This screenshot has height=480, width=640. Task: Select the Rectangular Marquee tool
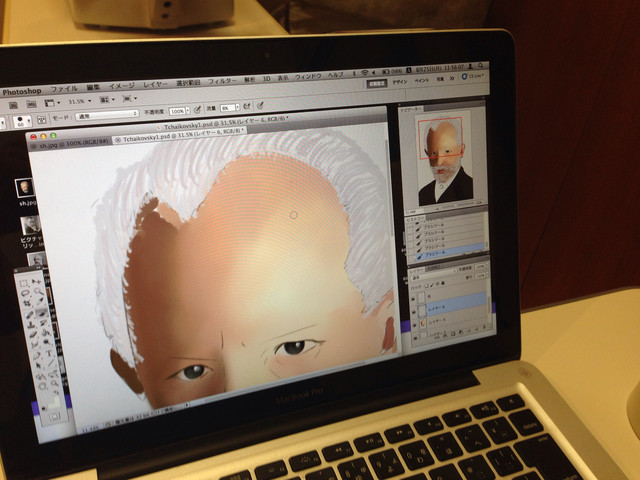[24, 283]
